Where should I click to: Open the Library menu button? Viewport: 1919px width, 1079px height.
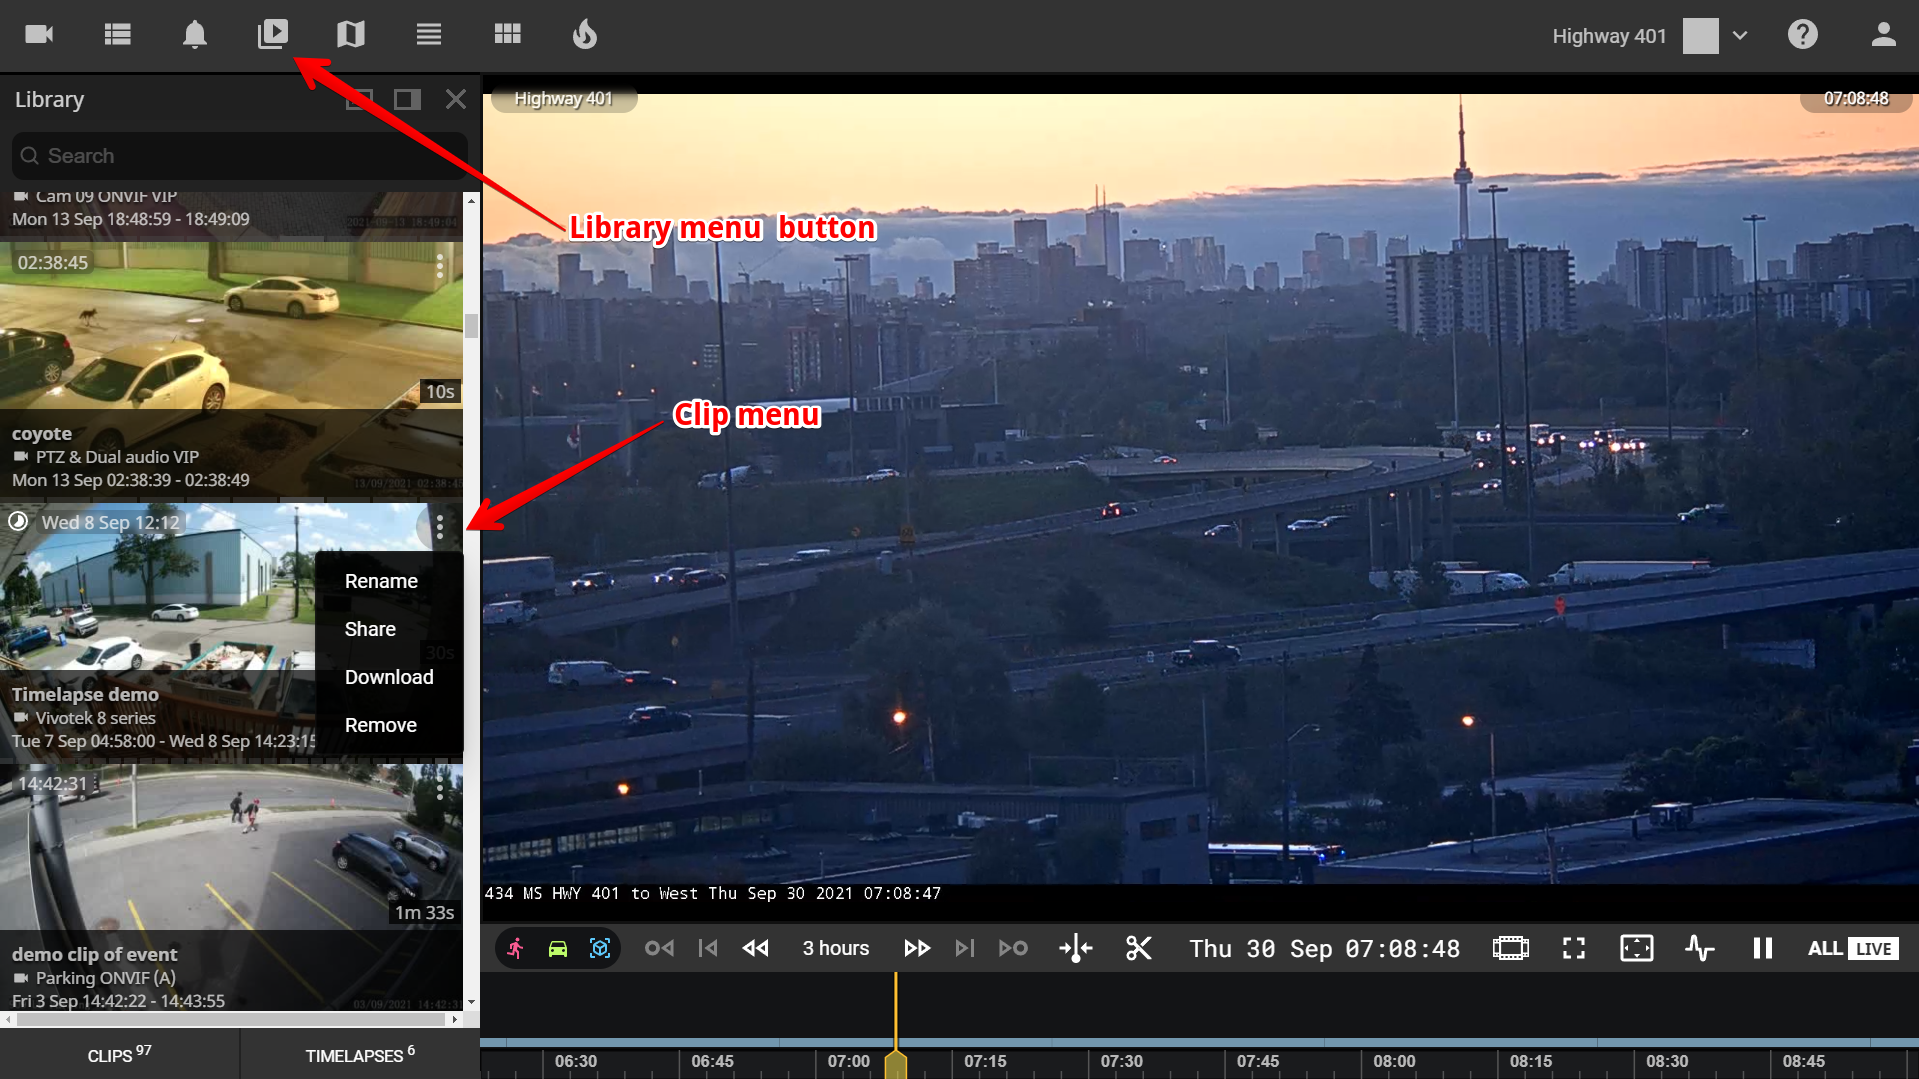point(272,35)
